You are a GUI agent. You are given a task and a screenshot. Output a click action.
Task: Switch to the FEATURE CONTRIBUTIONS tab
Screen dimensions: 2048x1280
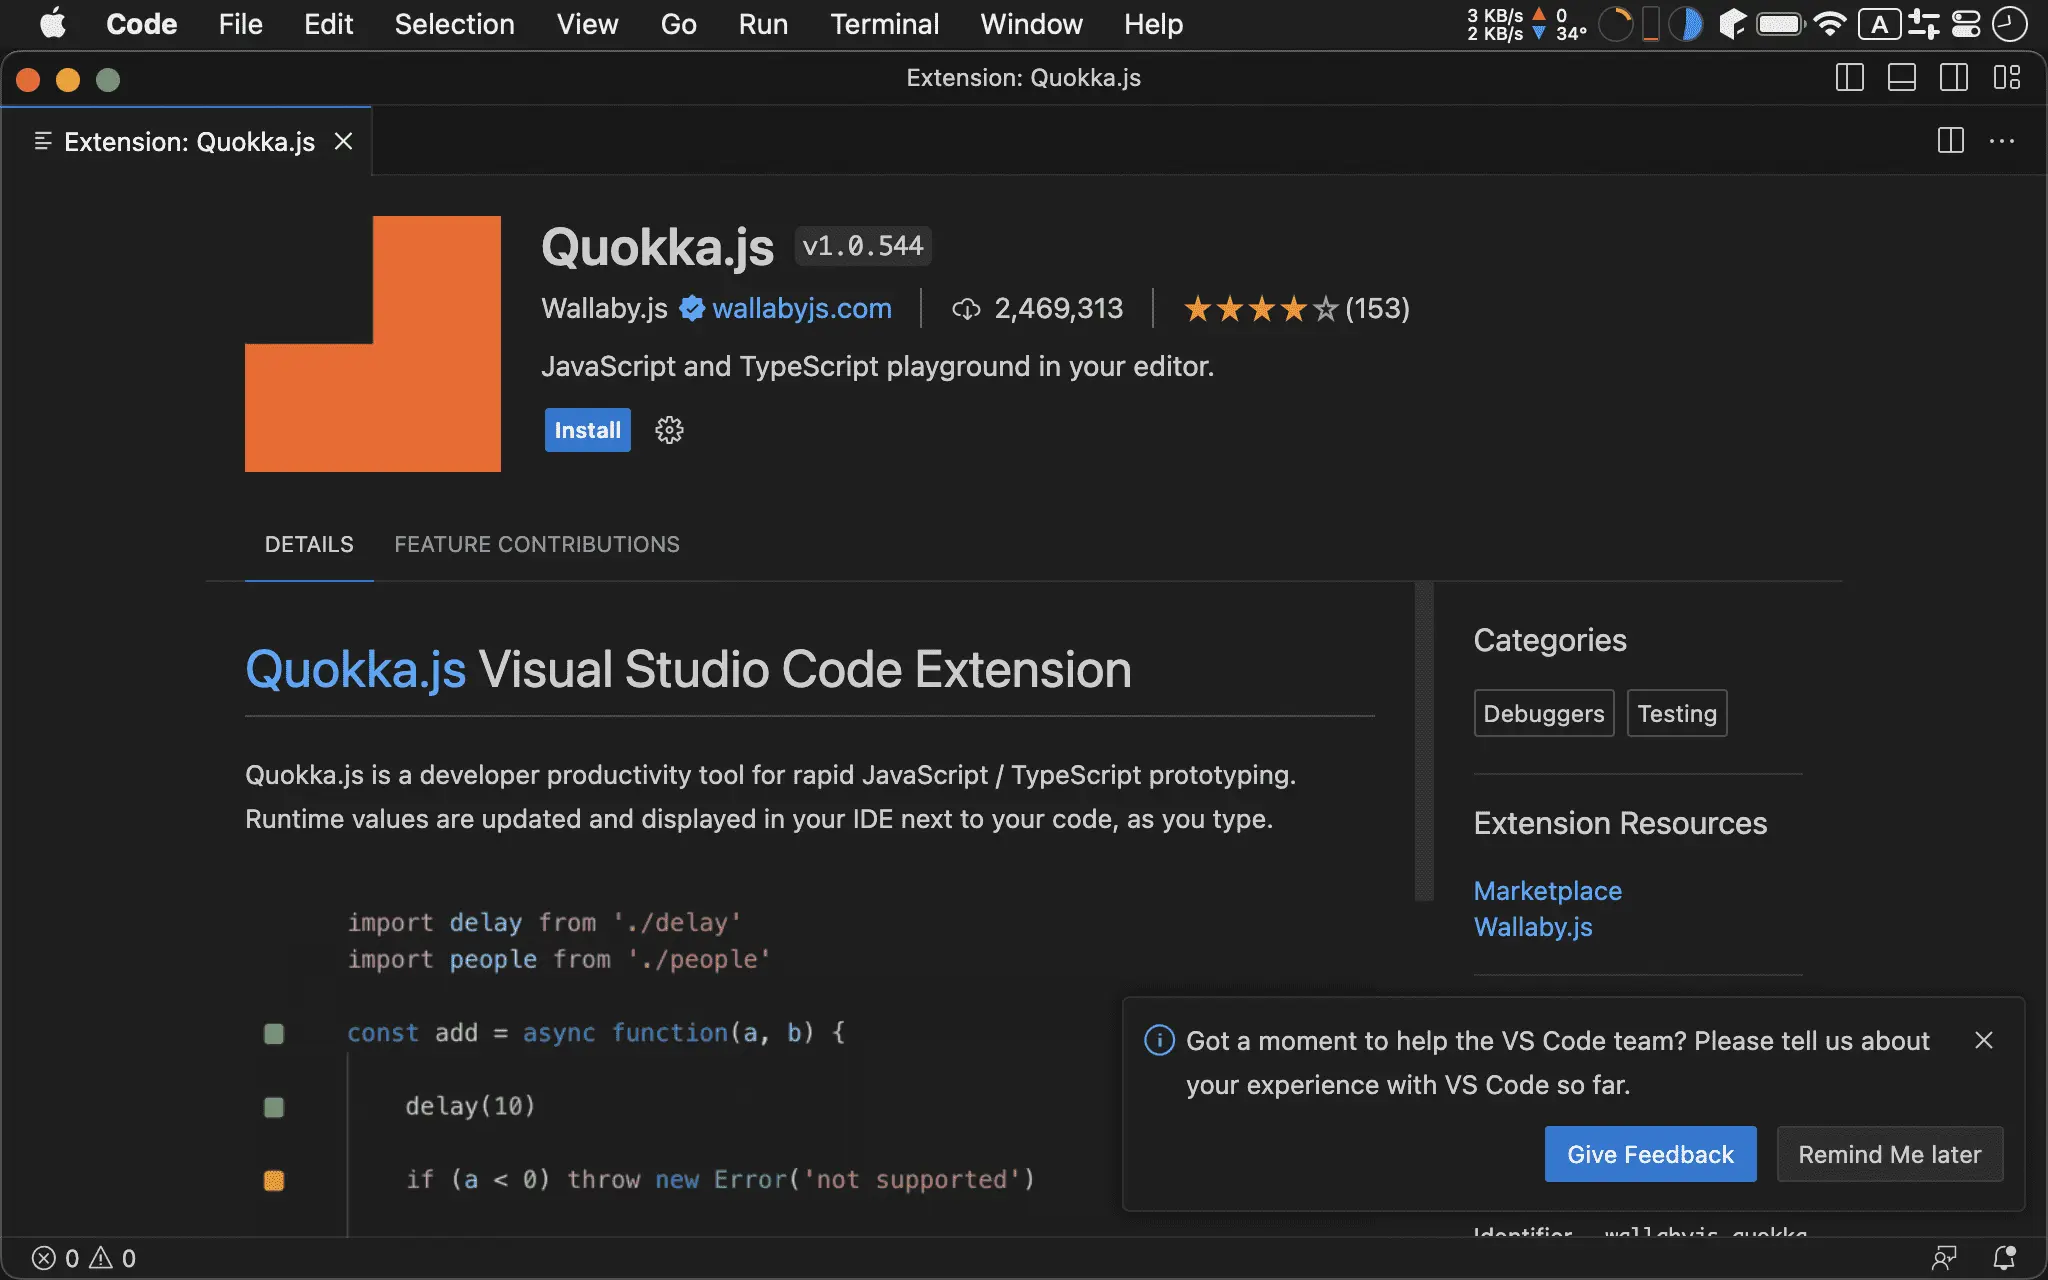(537, 544)
